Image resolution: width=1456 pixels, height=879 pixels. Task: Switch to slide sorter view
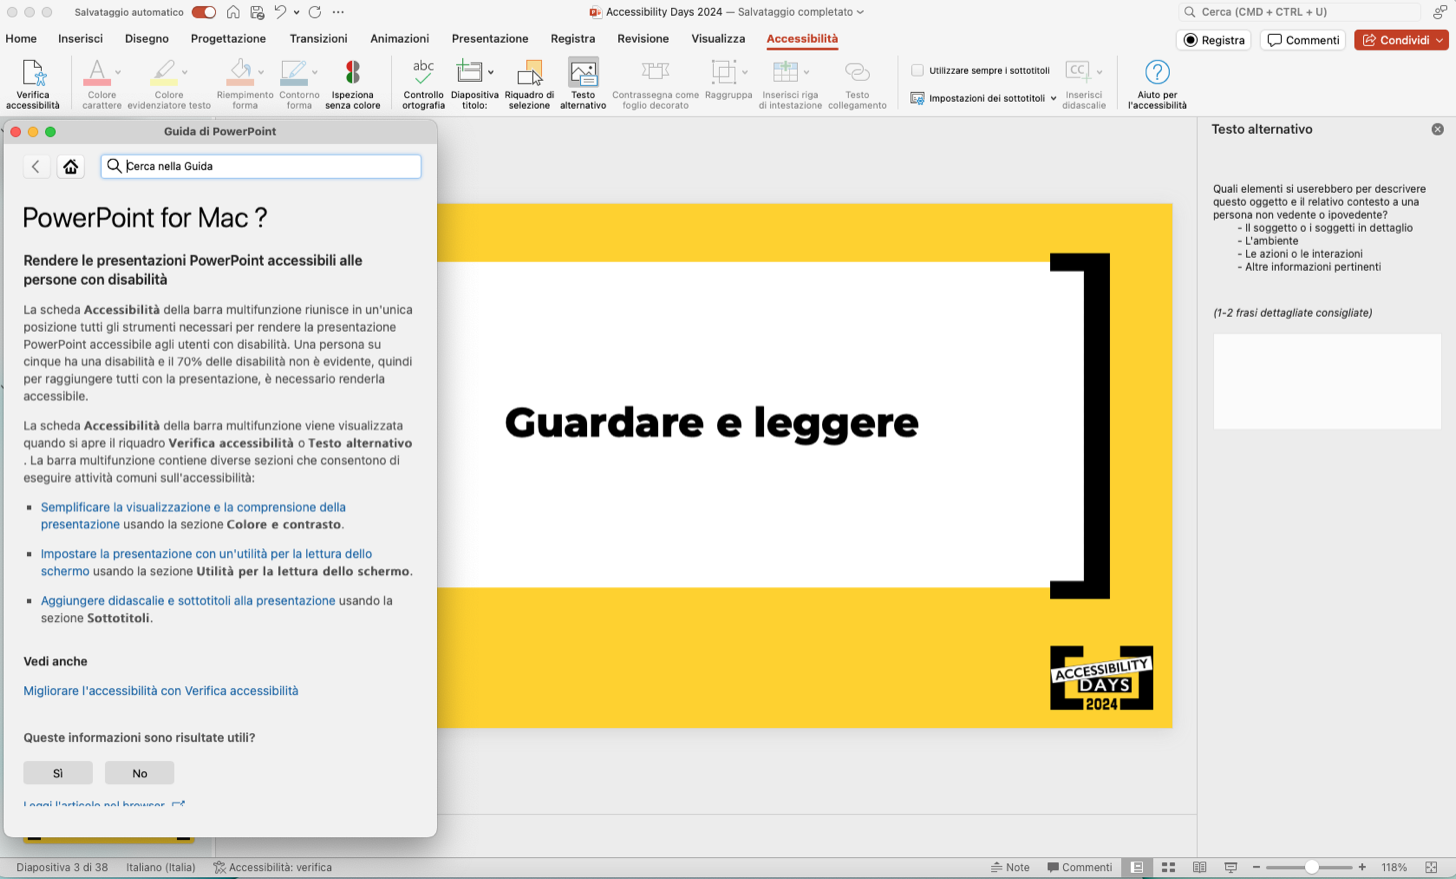click(1168, 867)
